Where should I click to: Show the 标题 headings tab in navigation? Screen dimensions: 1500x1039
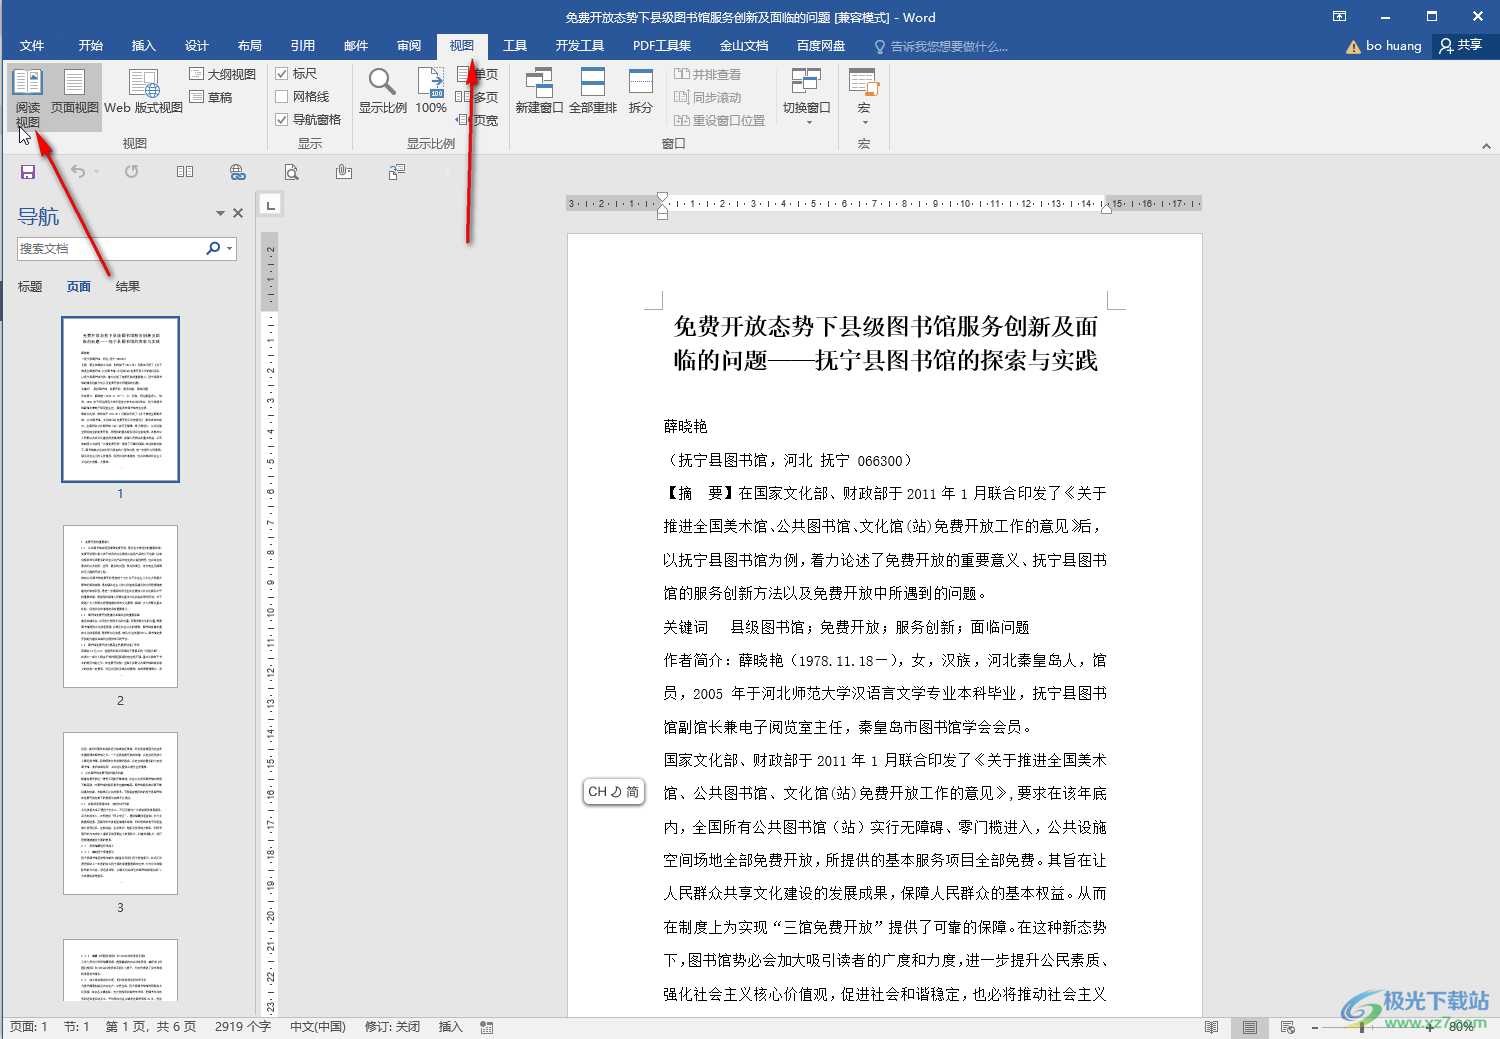tap(30, 287)
